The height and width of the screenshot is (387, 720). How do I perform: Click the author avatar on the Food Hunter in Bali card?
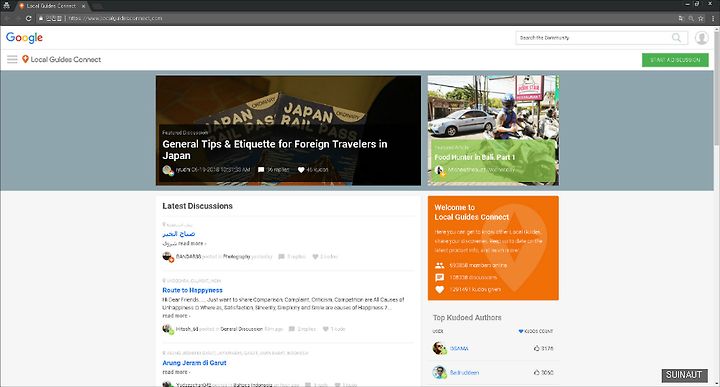tap(439, 170)
